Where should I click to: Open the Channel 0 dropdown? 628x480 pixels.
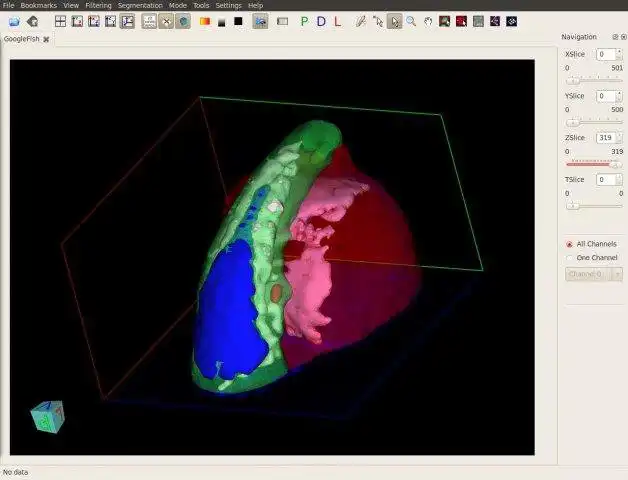point(594,274)
